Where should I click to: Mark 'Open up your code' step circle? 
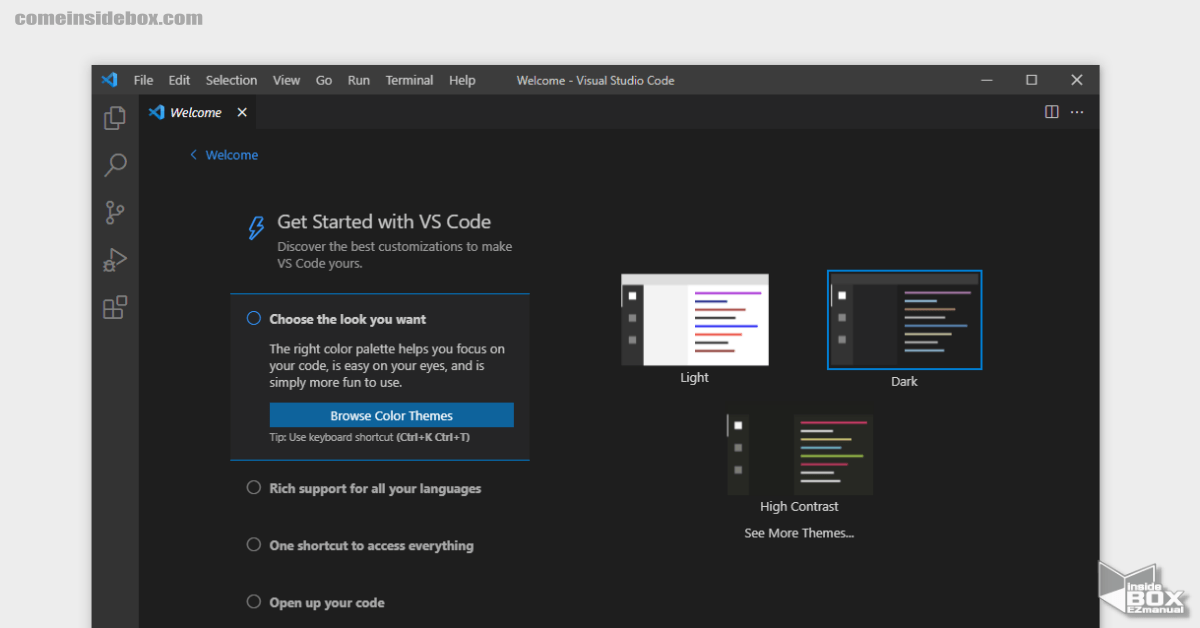[254, 601]
